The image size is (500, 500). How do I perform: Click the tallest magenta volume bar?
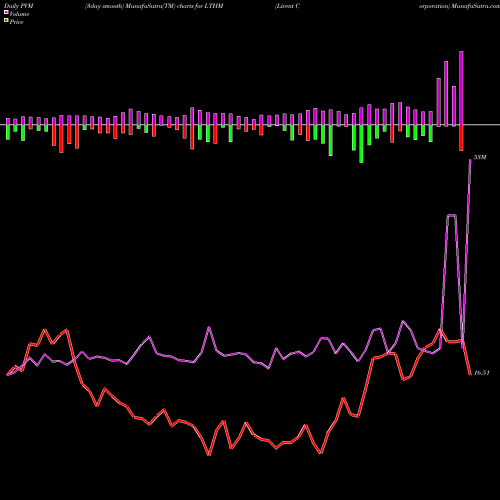pyautogui.click(x=461, y=88)
